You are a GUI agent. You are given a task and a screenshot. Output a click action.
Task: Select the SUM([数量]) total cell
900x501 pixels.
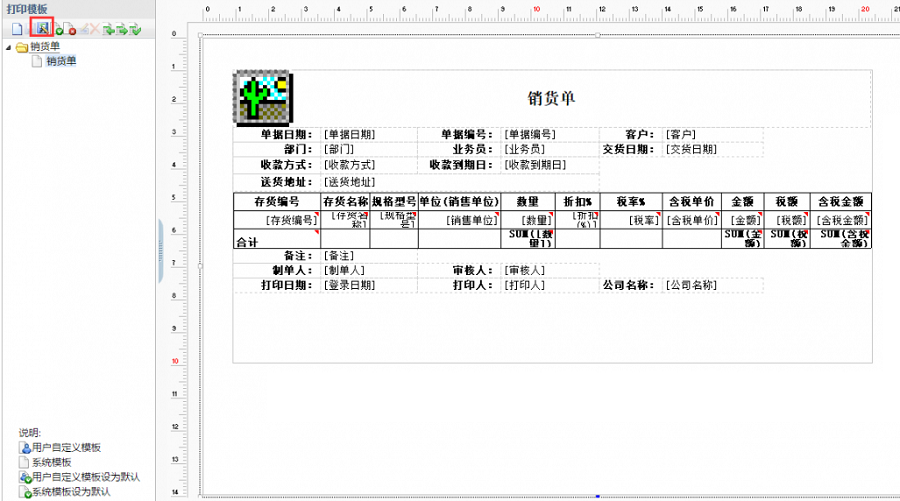[x=528, y=239]
